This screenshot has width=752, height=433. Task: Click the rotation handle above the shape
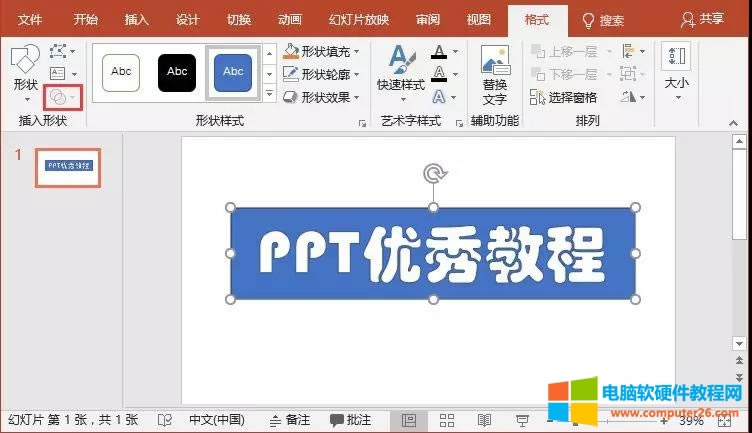(x=434, y=173)
